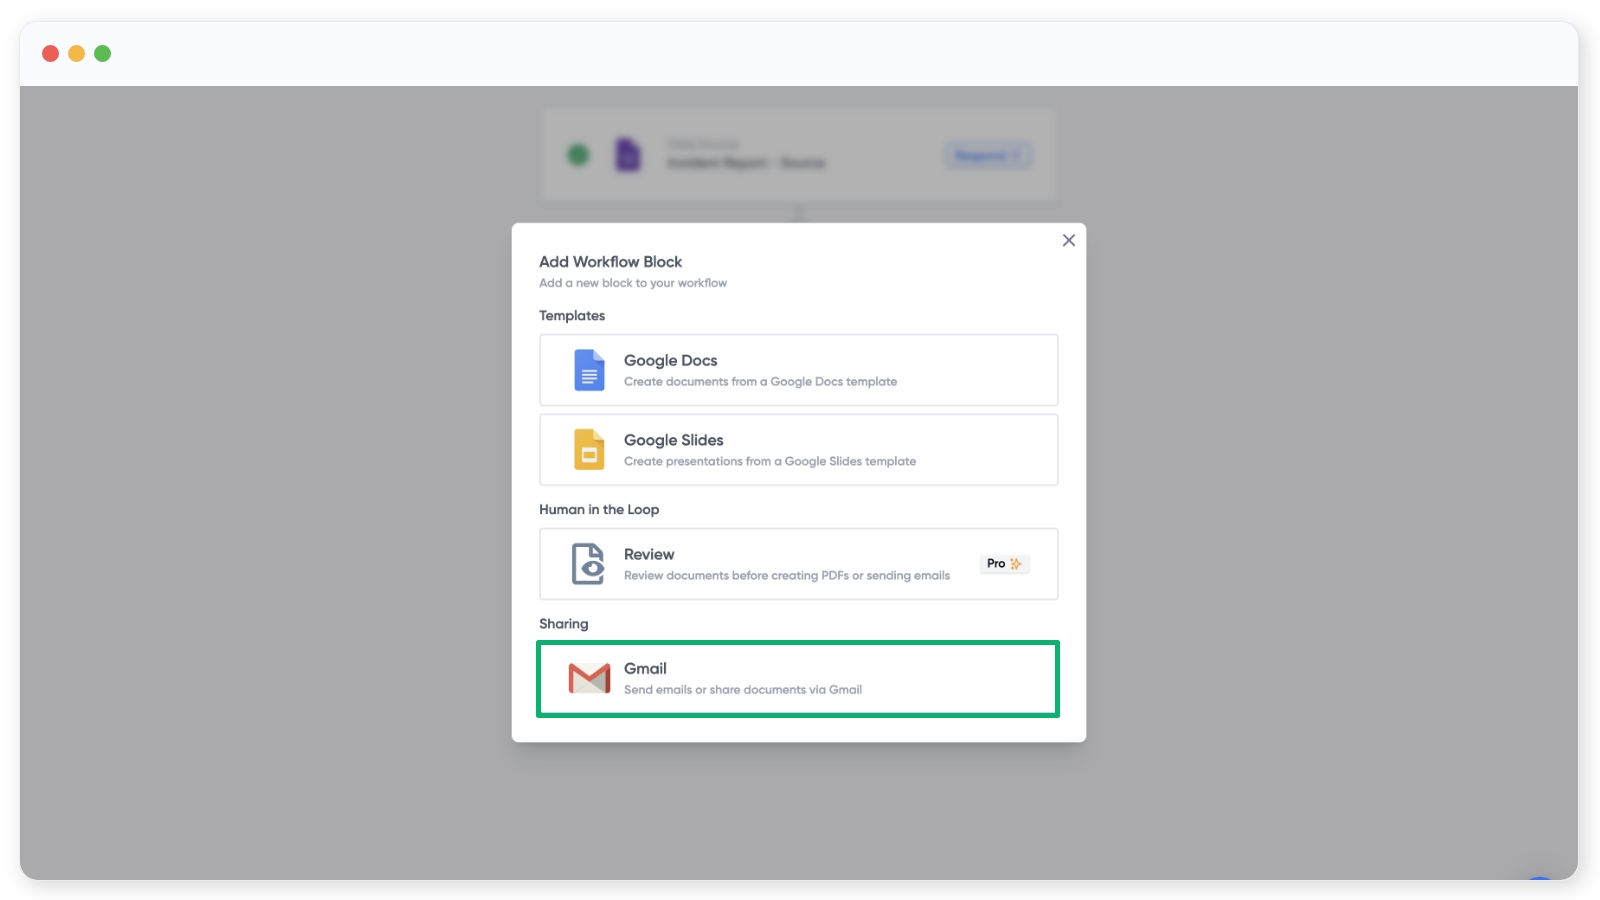Click 'Create documents from a Google Docs template'

click(x=760, y=382)
